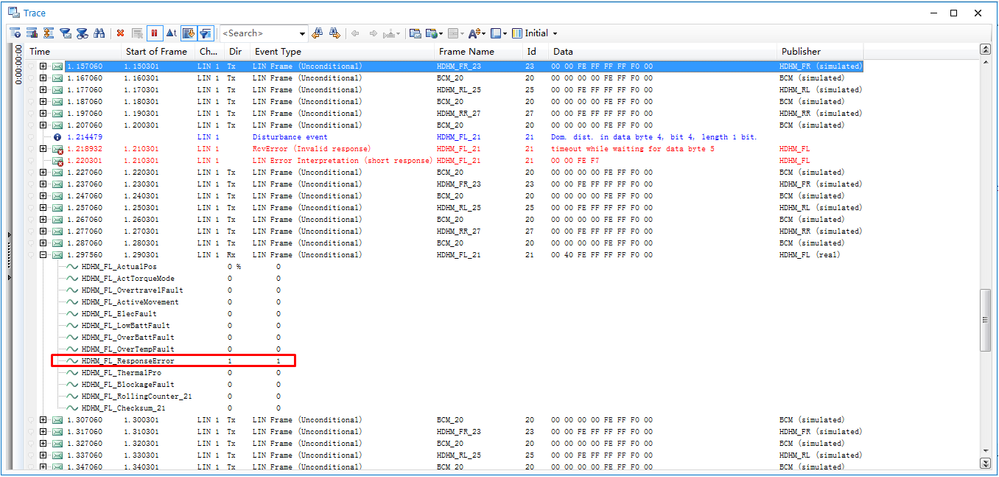The width and height of the screenshot is (999, 477).
Task: Expand the frame row at time 1.307060
Action: click(43, 420)
